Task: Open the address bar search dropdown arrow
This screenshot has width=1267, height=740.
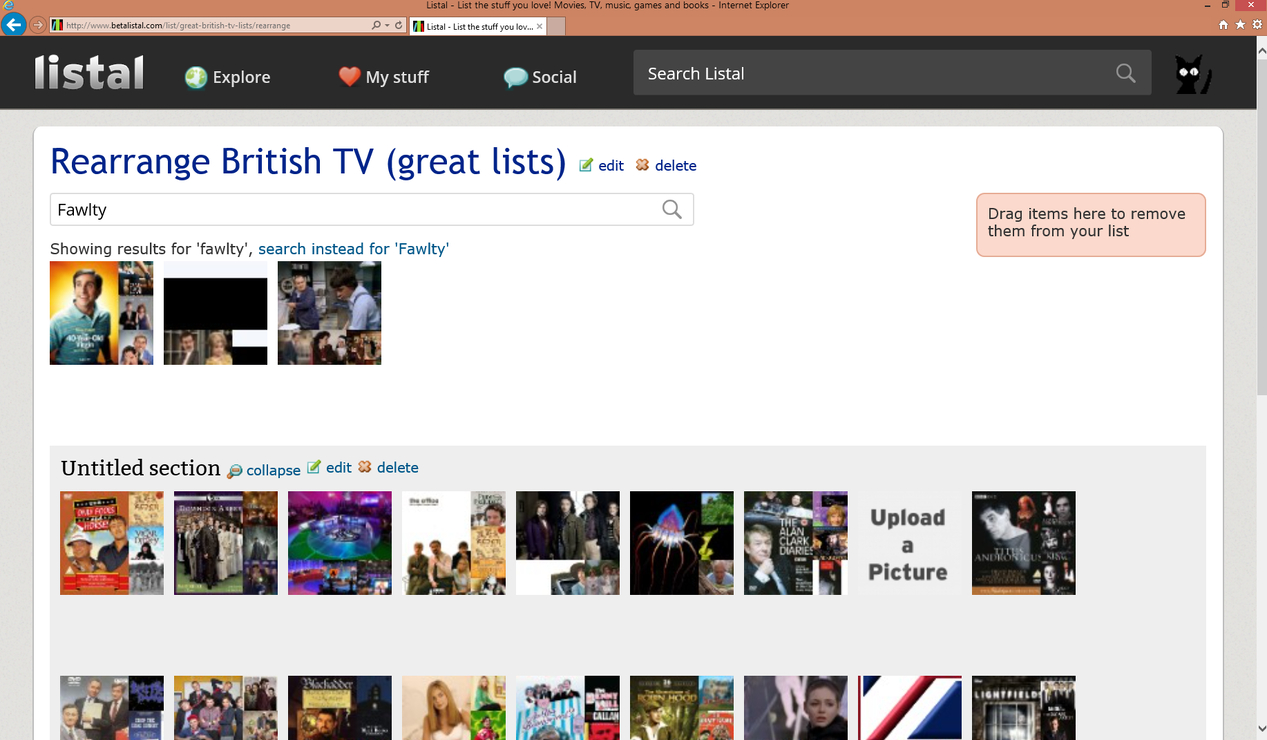Action: pyautogui.click(x=387, y=25)
